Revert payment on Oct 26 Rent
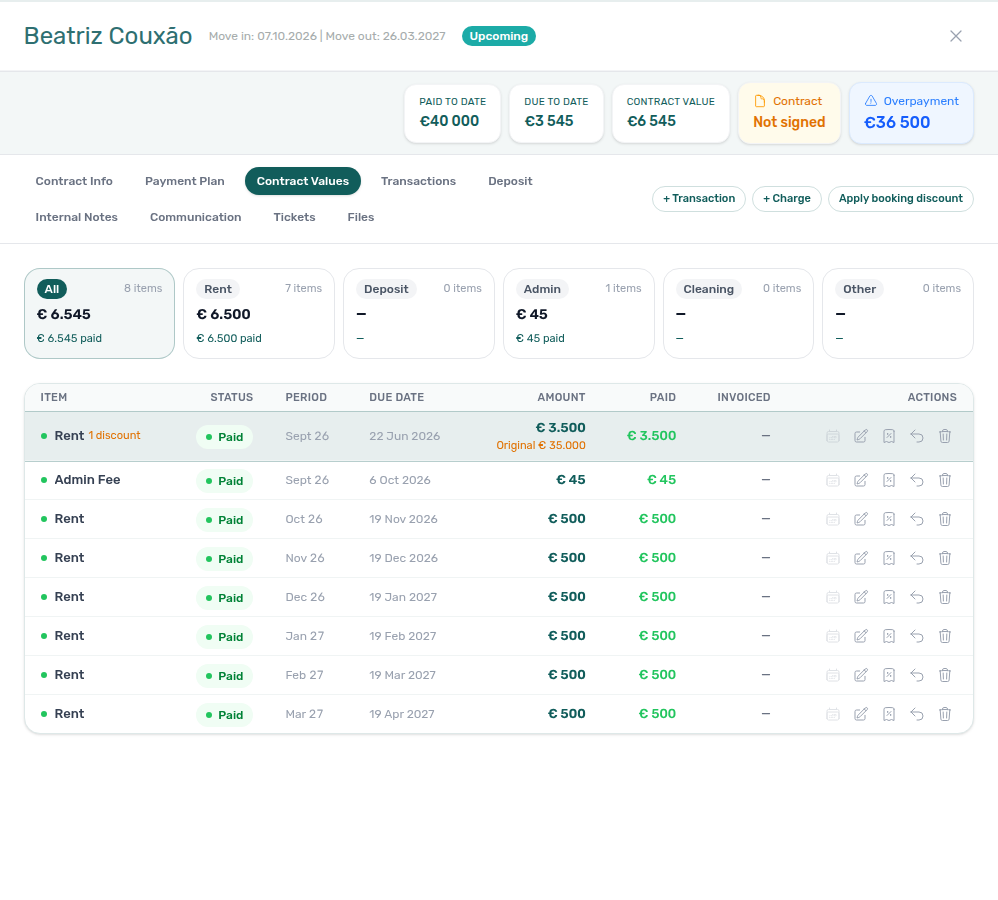Image resolution: width=998 pixels, height=900 pixels. 917,519
